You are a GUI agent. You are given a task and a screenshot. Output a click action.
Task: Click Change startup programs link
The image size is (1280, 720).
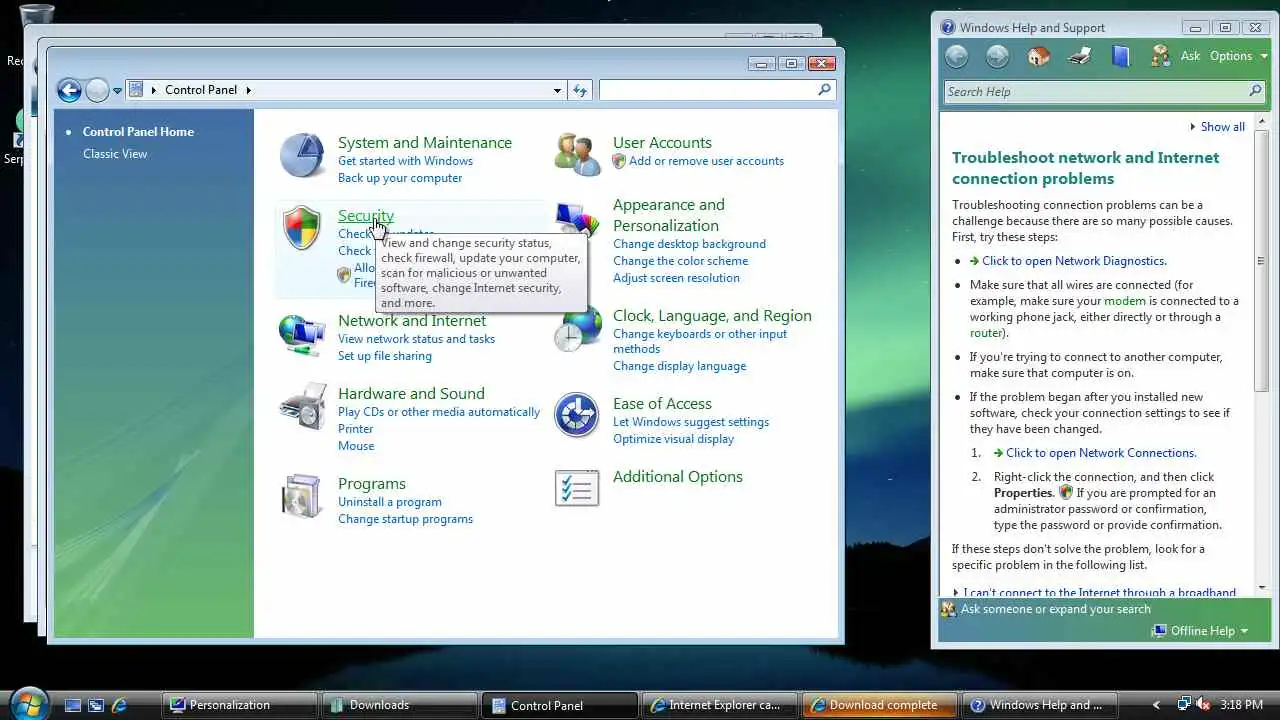pyautogui.click(x=405, y=519)
